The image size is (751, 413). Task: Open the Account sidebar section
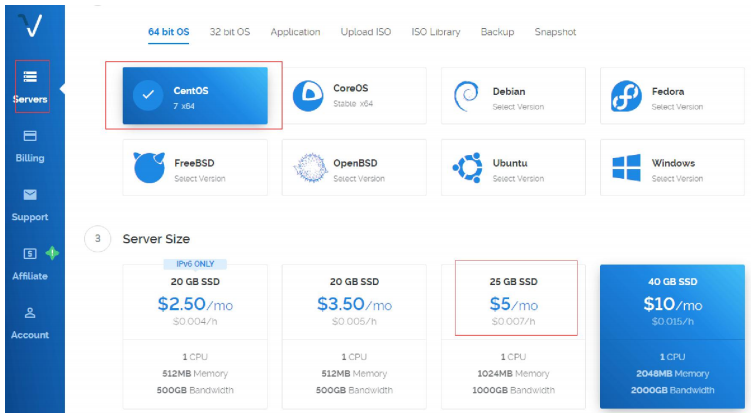click(x=30, y=323)
